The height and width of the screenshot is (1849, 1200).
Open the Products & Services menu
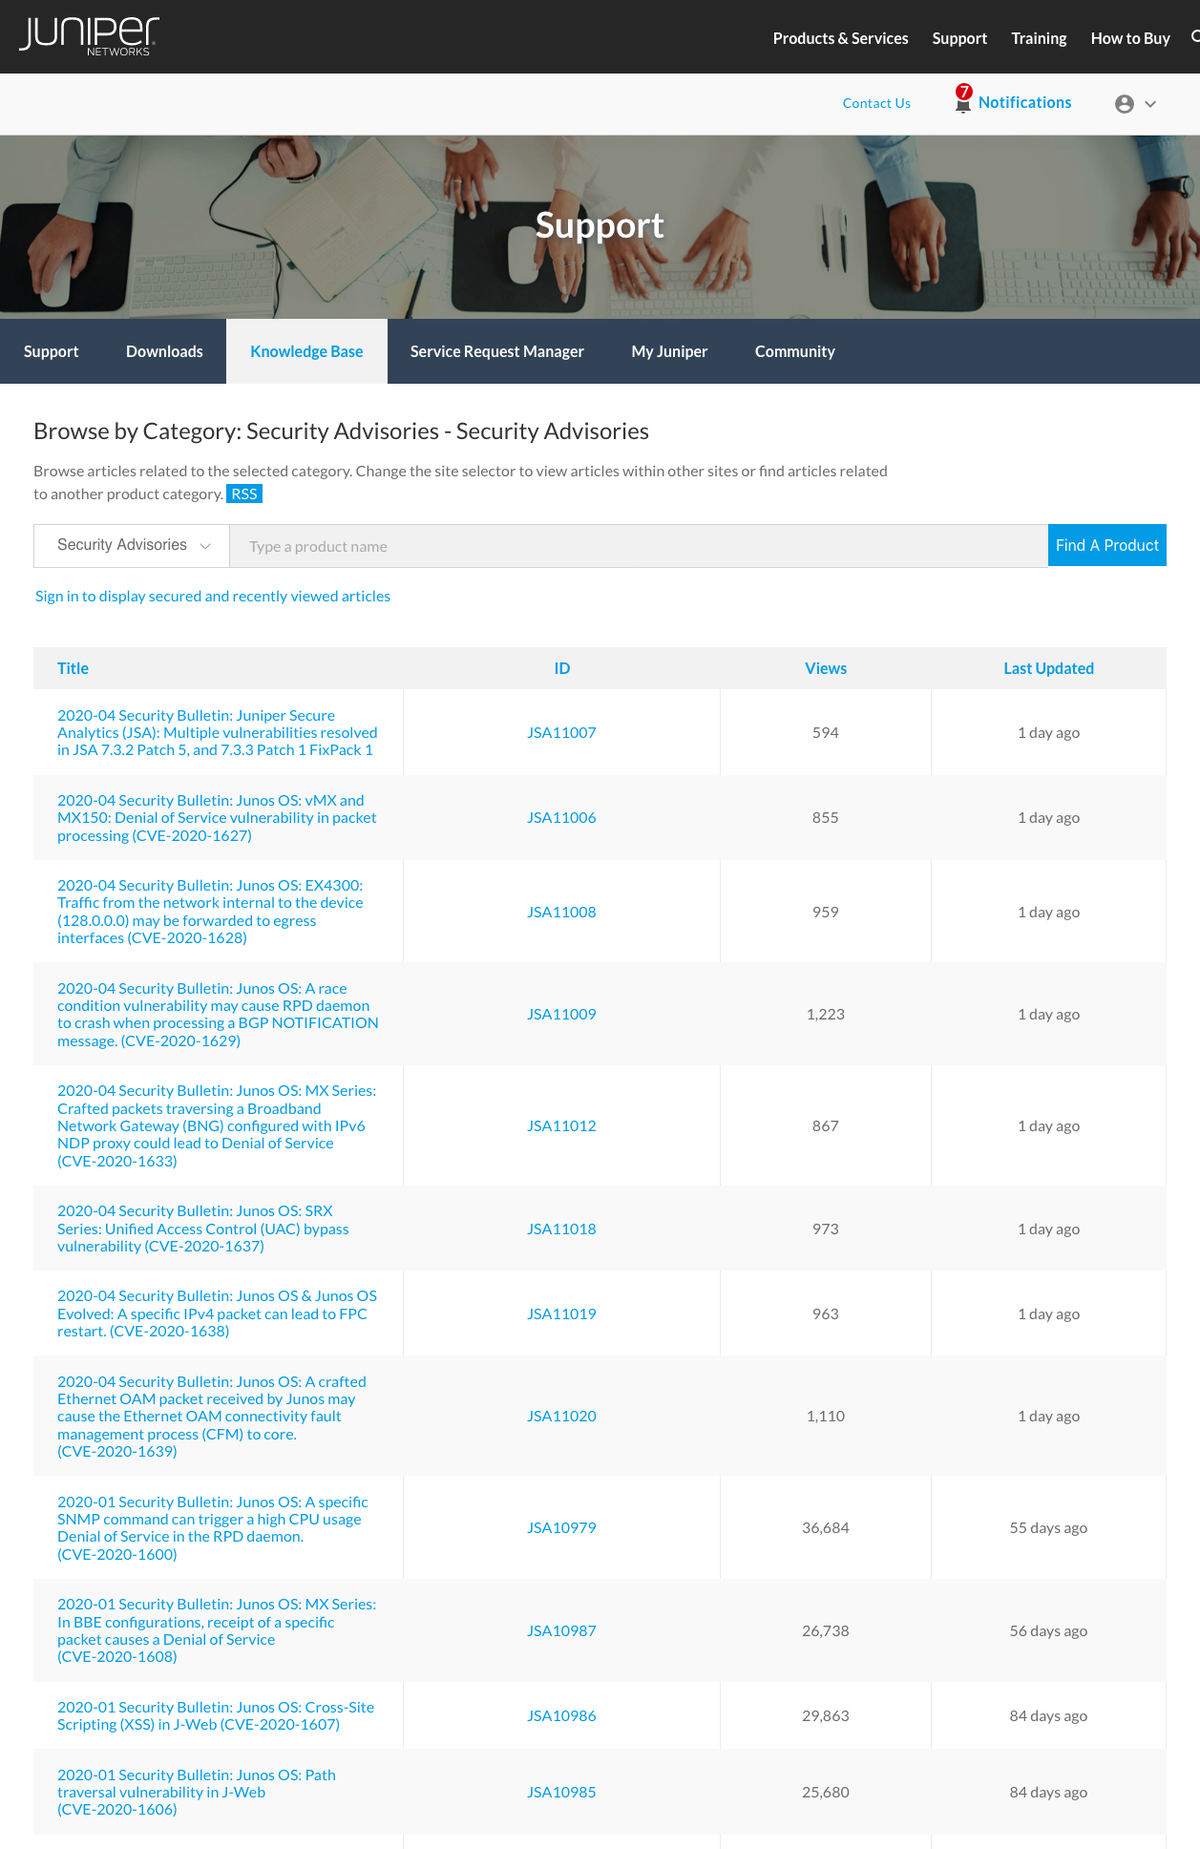tap(840, 38)
